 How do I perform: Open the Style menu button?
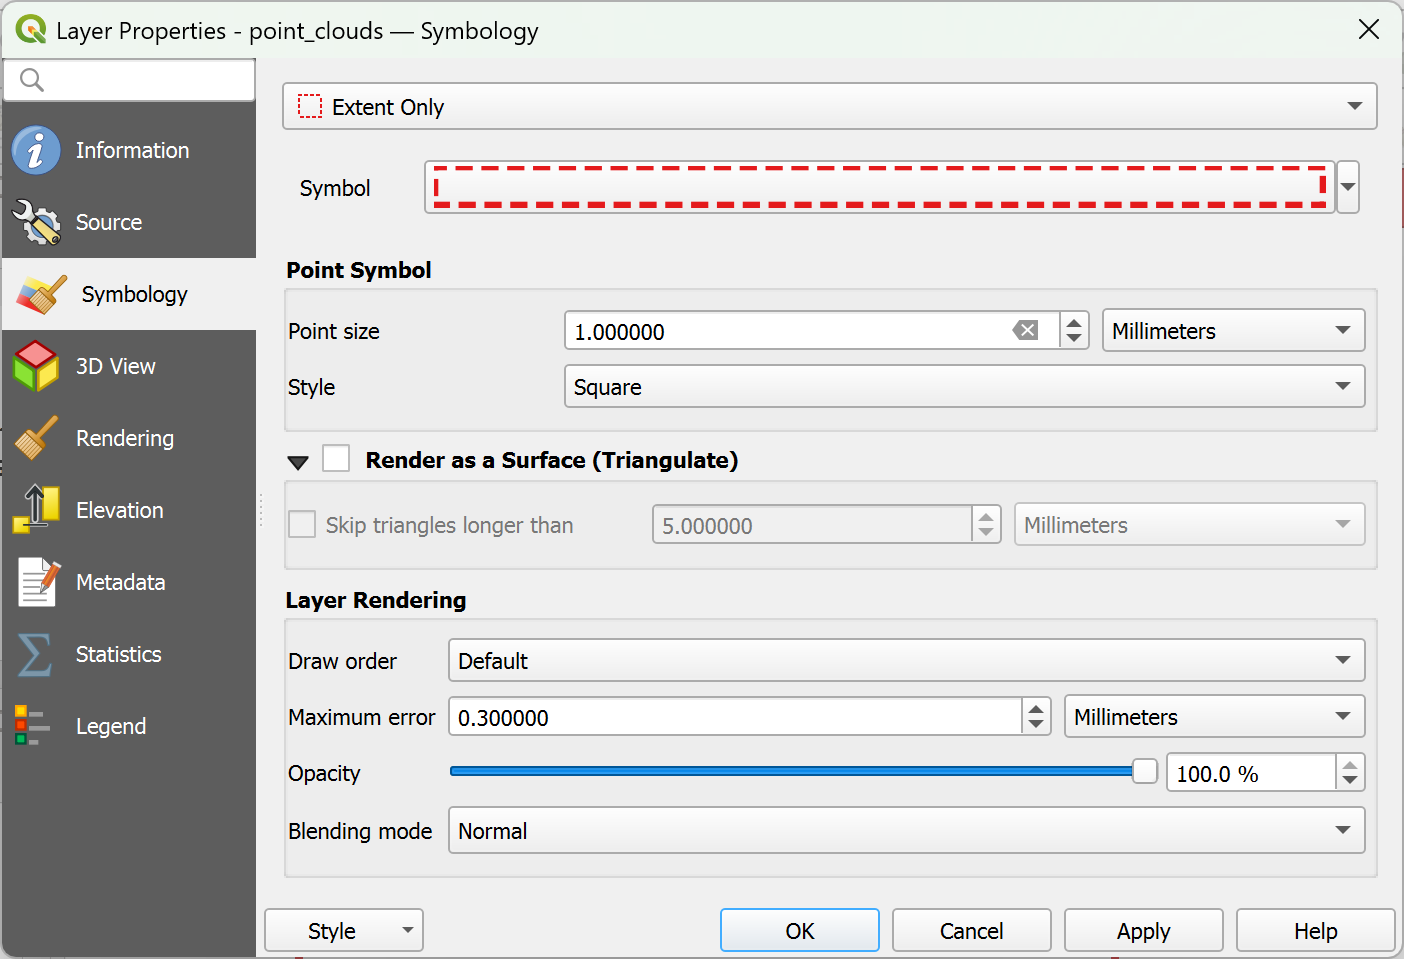click(343, 930)
